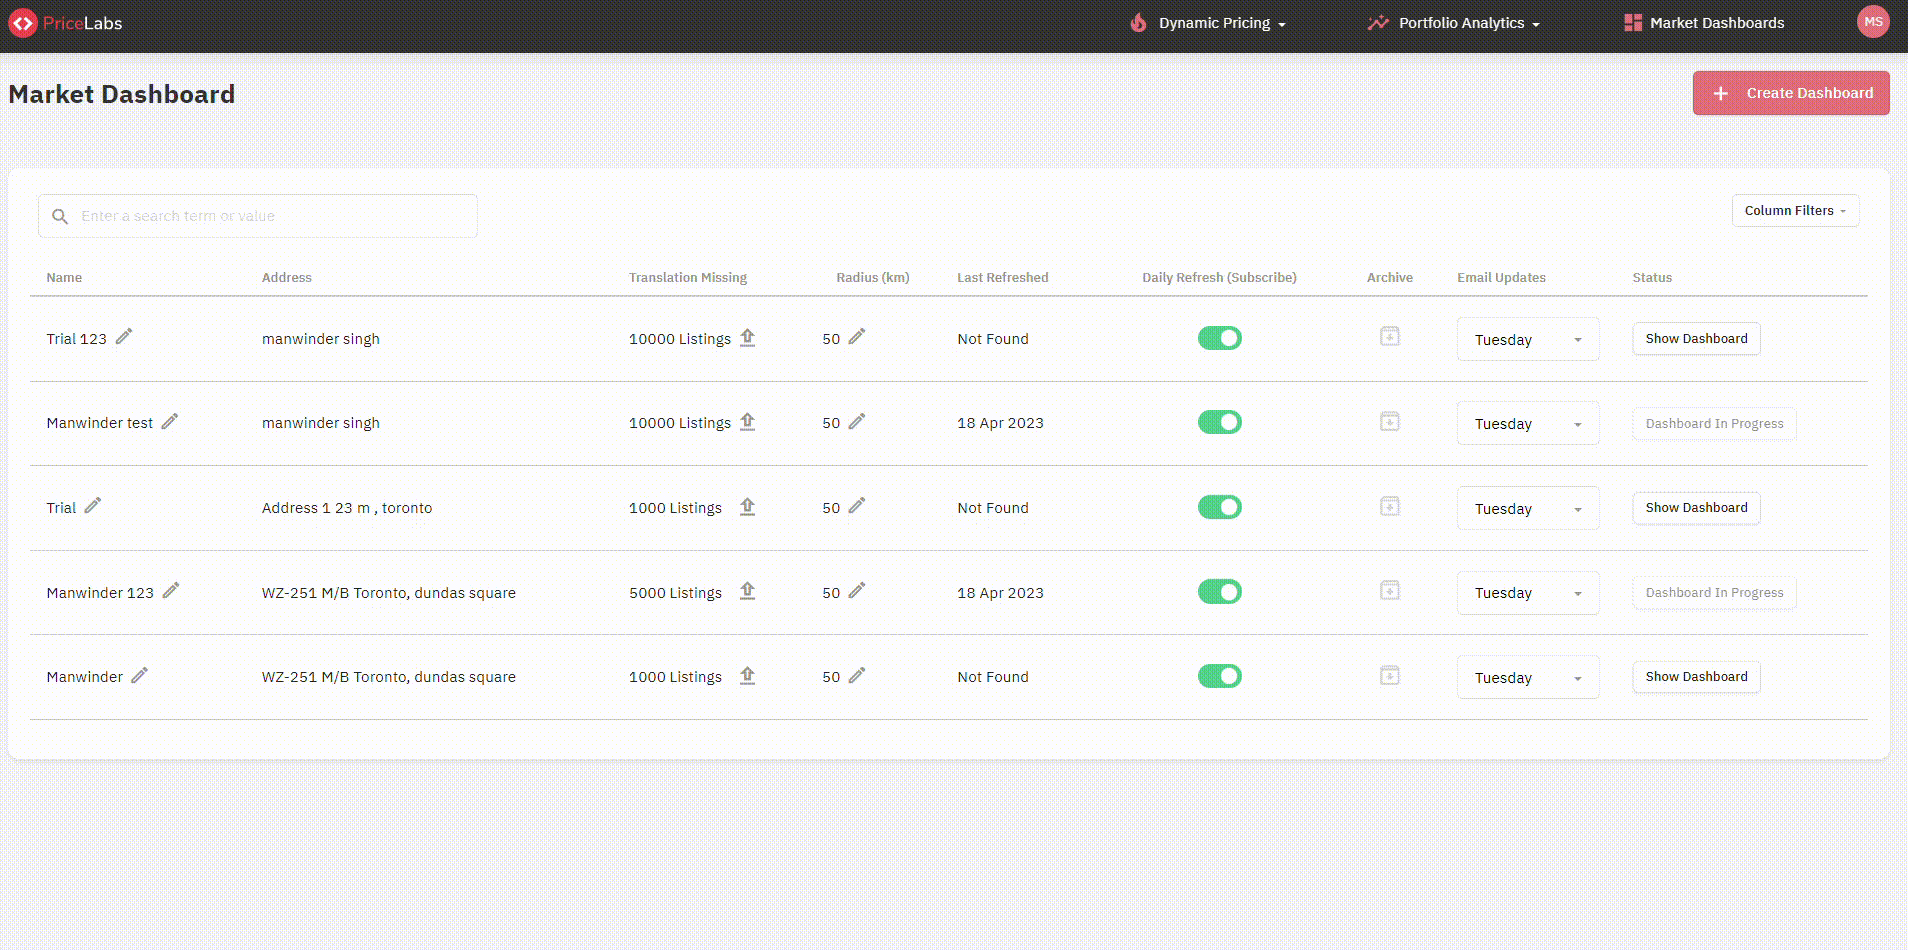Archive the Trial 123 dashboard
This screenshot has height=950, width=1908.
(x=1390, y=337)
